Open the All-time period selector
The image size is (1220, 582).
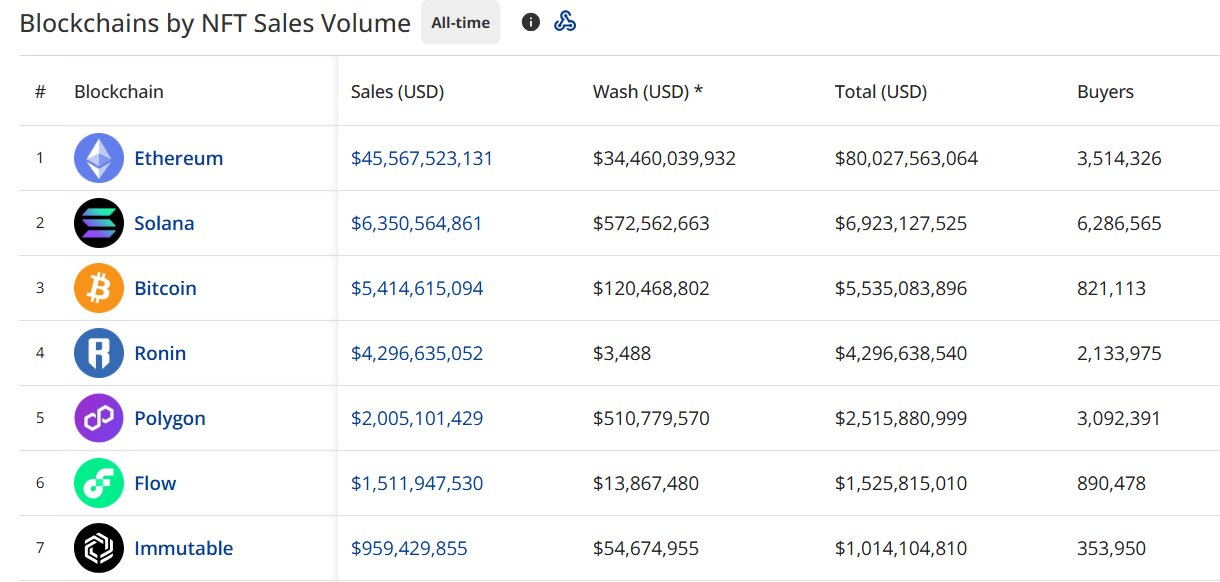click(x=460, y=22)
